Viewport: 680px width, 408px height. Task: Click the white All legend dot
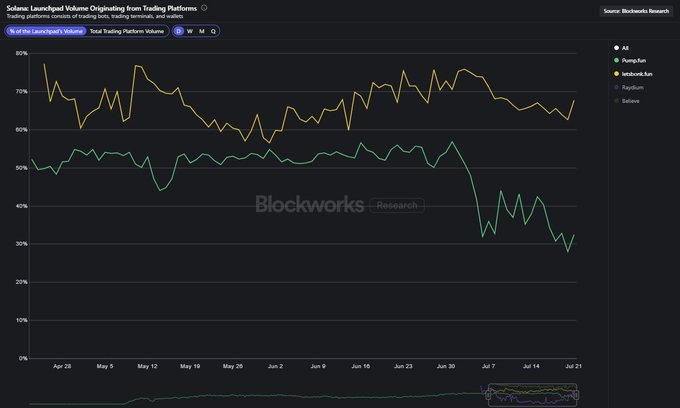click(x=615, y=48)
